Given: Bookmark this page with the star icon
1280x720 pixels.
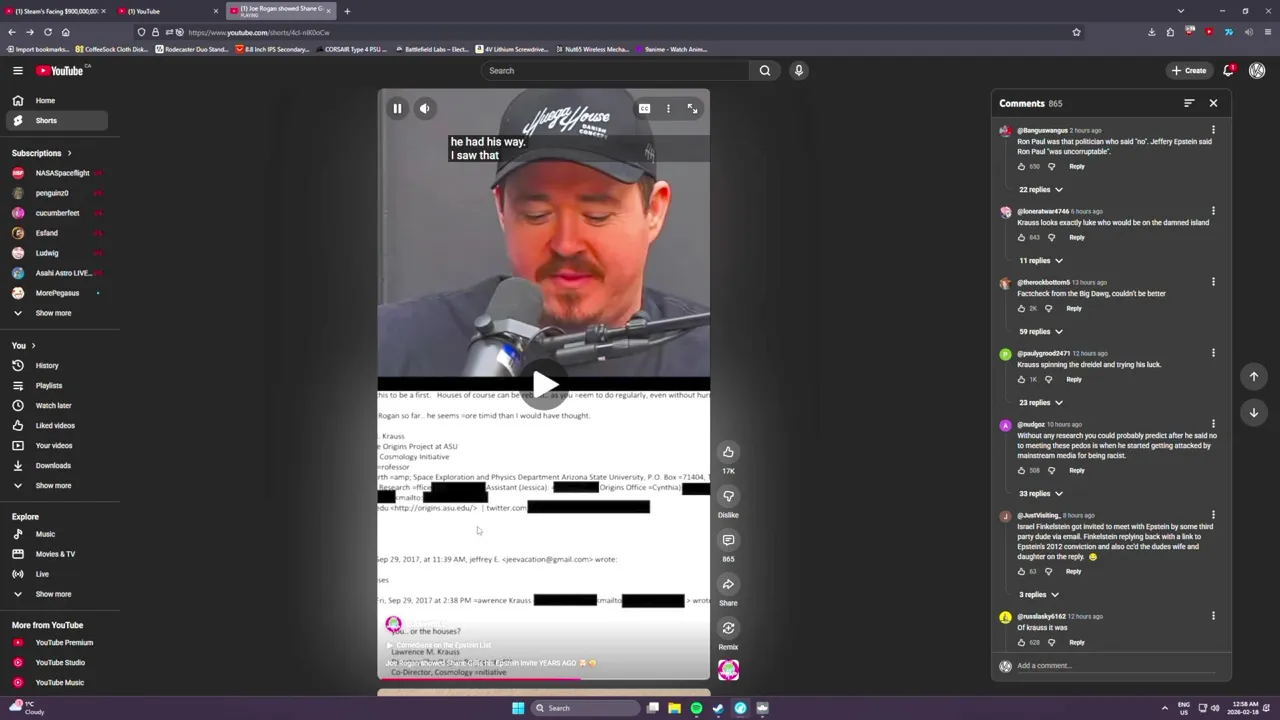Looking at the screenshot, I should click(x=1076, y=32).
